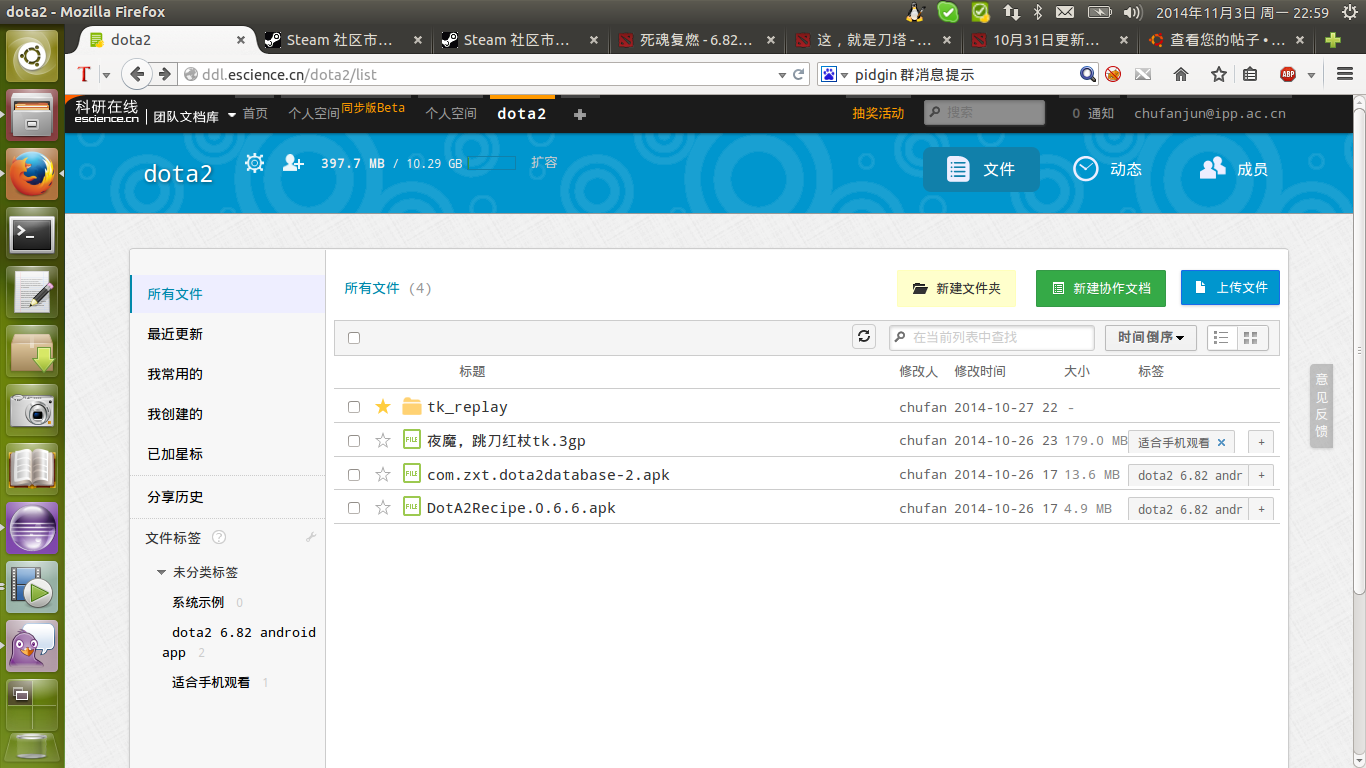
Task: Add a tag to com.zxt.dota2database-2.apk row
Action: tap(1261, 475)
